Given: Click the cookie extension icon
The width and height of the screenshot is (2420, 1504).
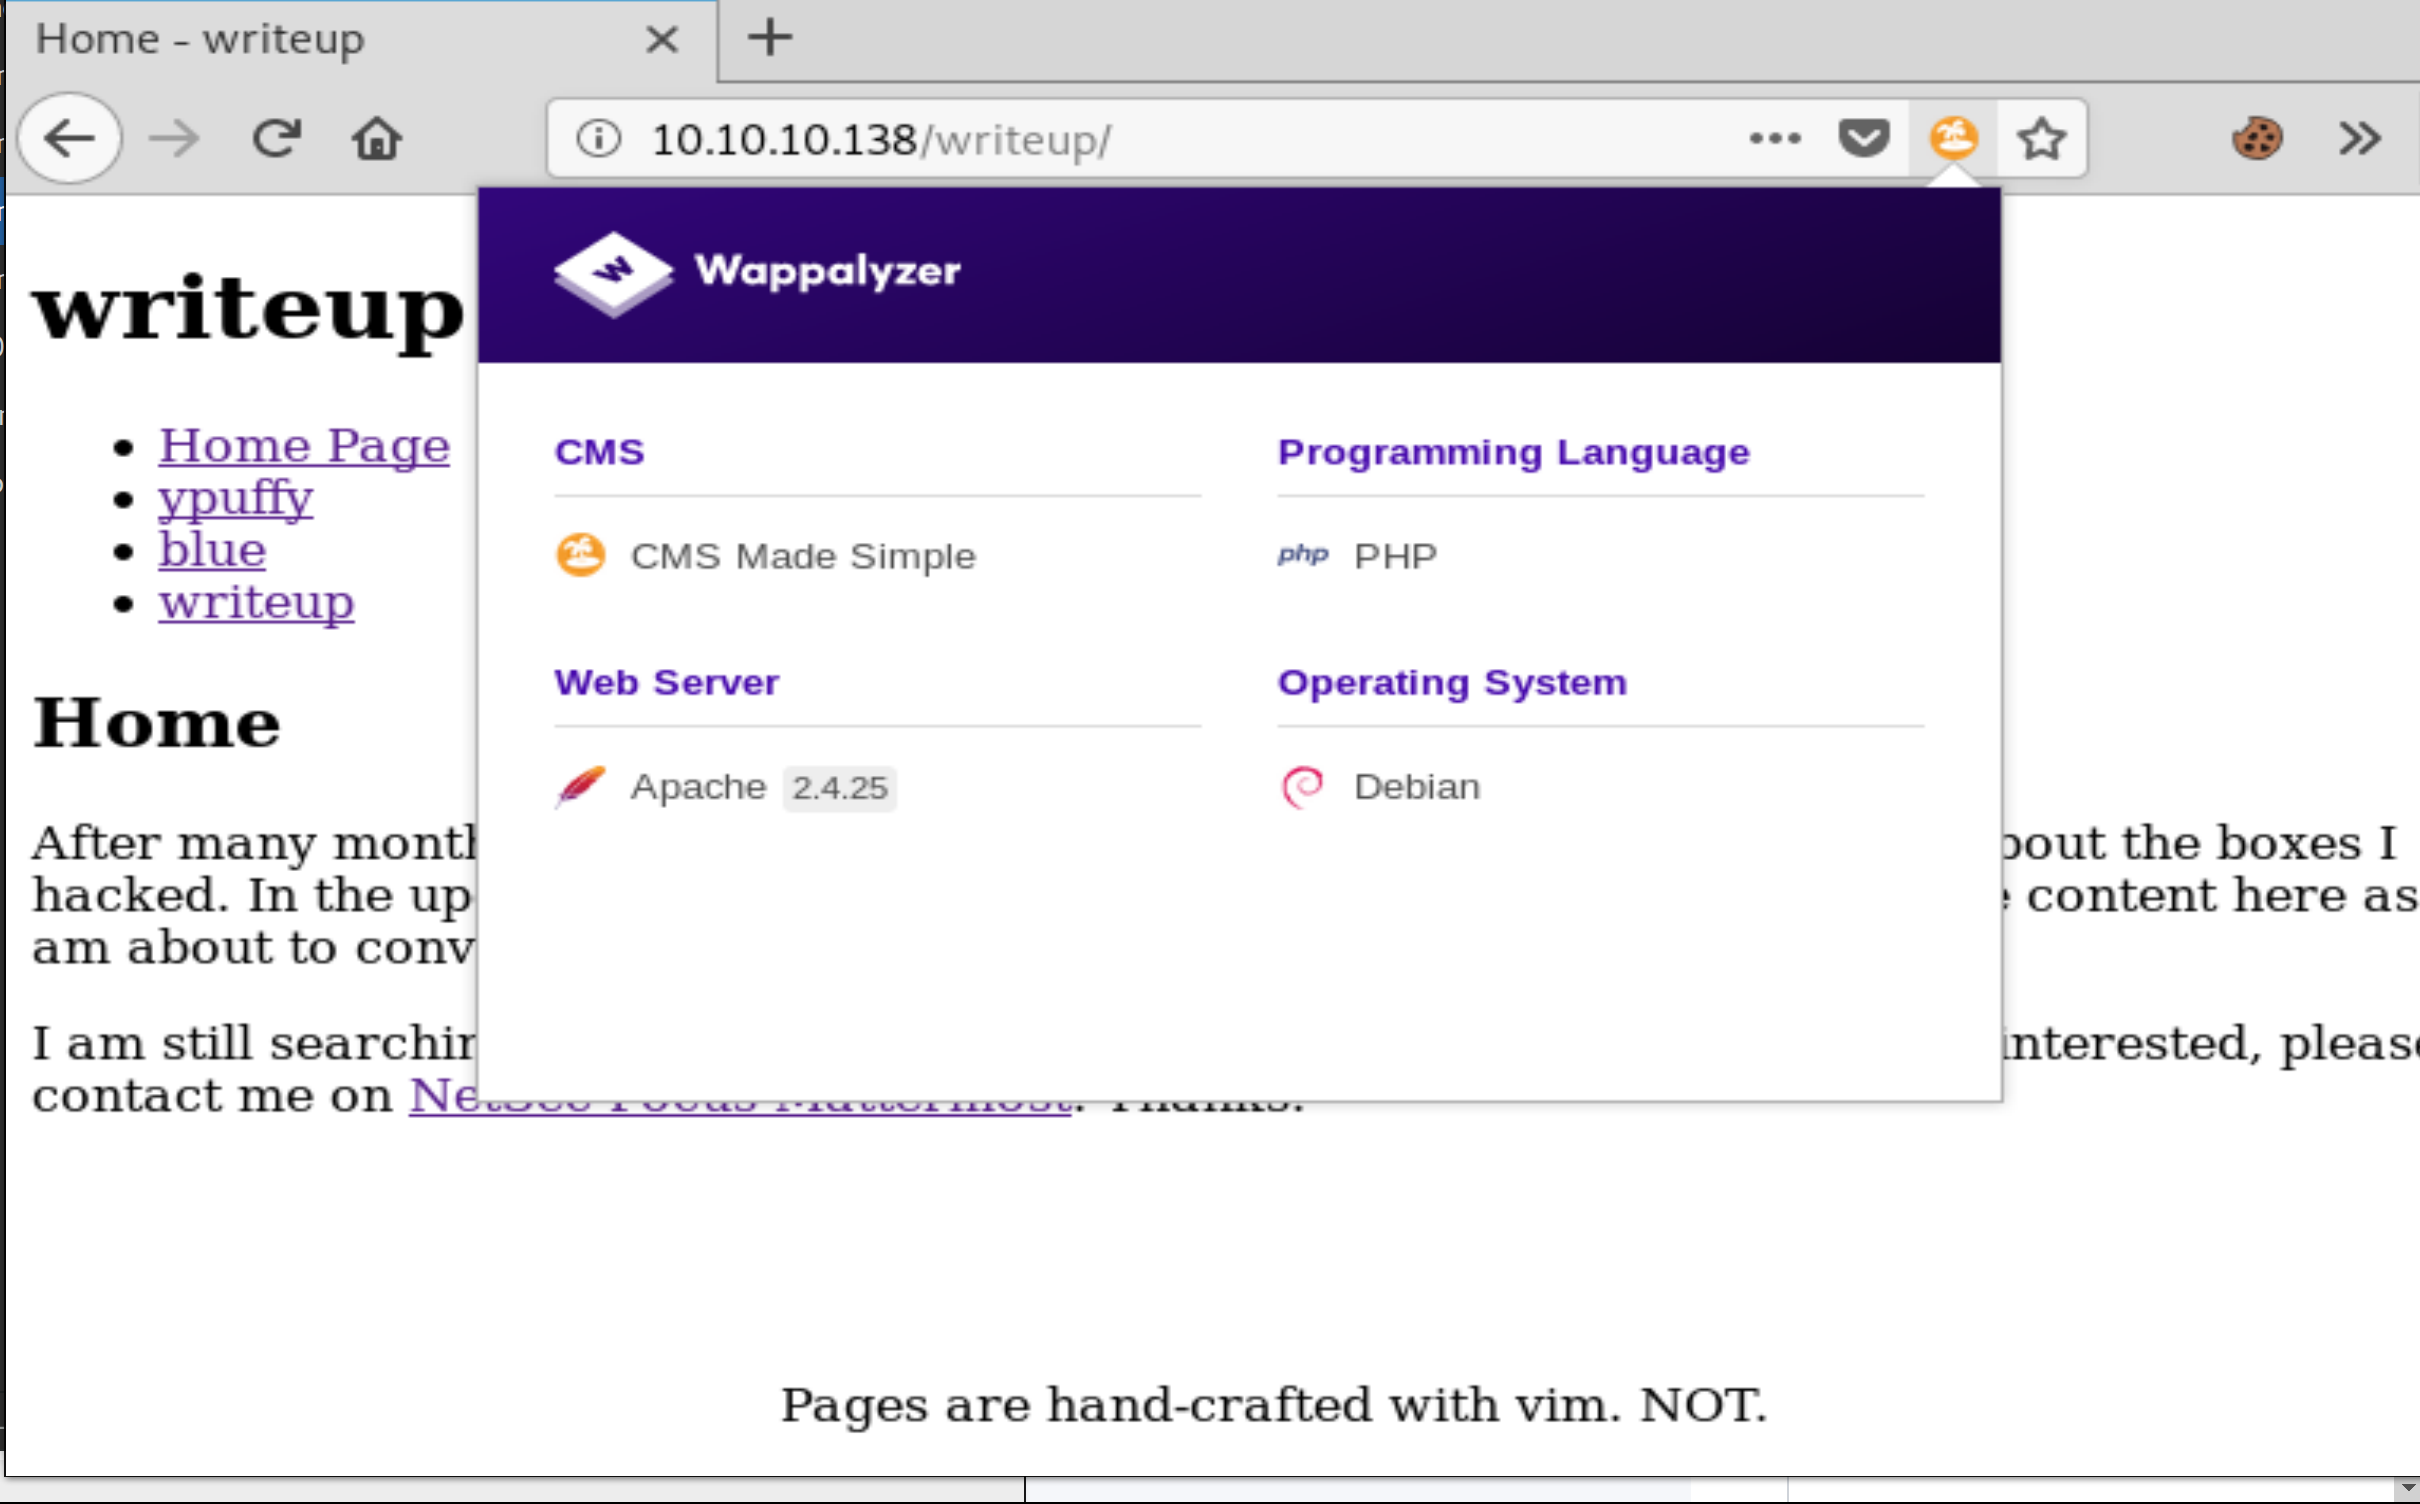Looking at the screenshot, I should tap(2257, 139).
